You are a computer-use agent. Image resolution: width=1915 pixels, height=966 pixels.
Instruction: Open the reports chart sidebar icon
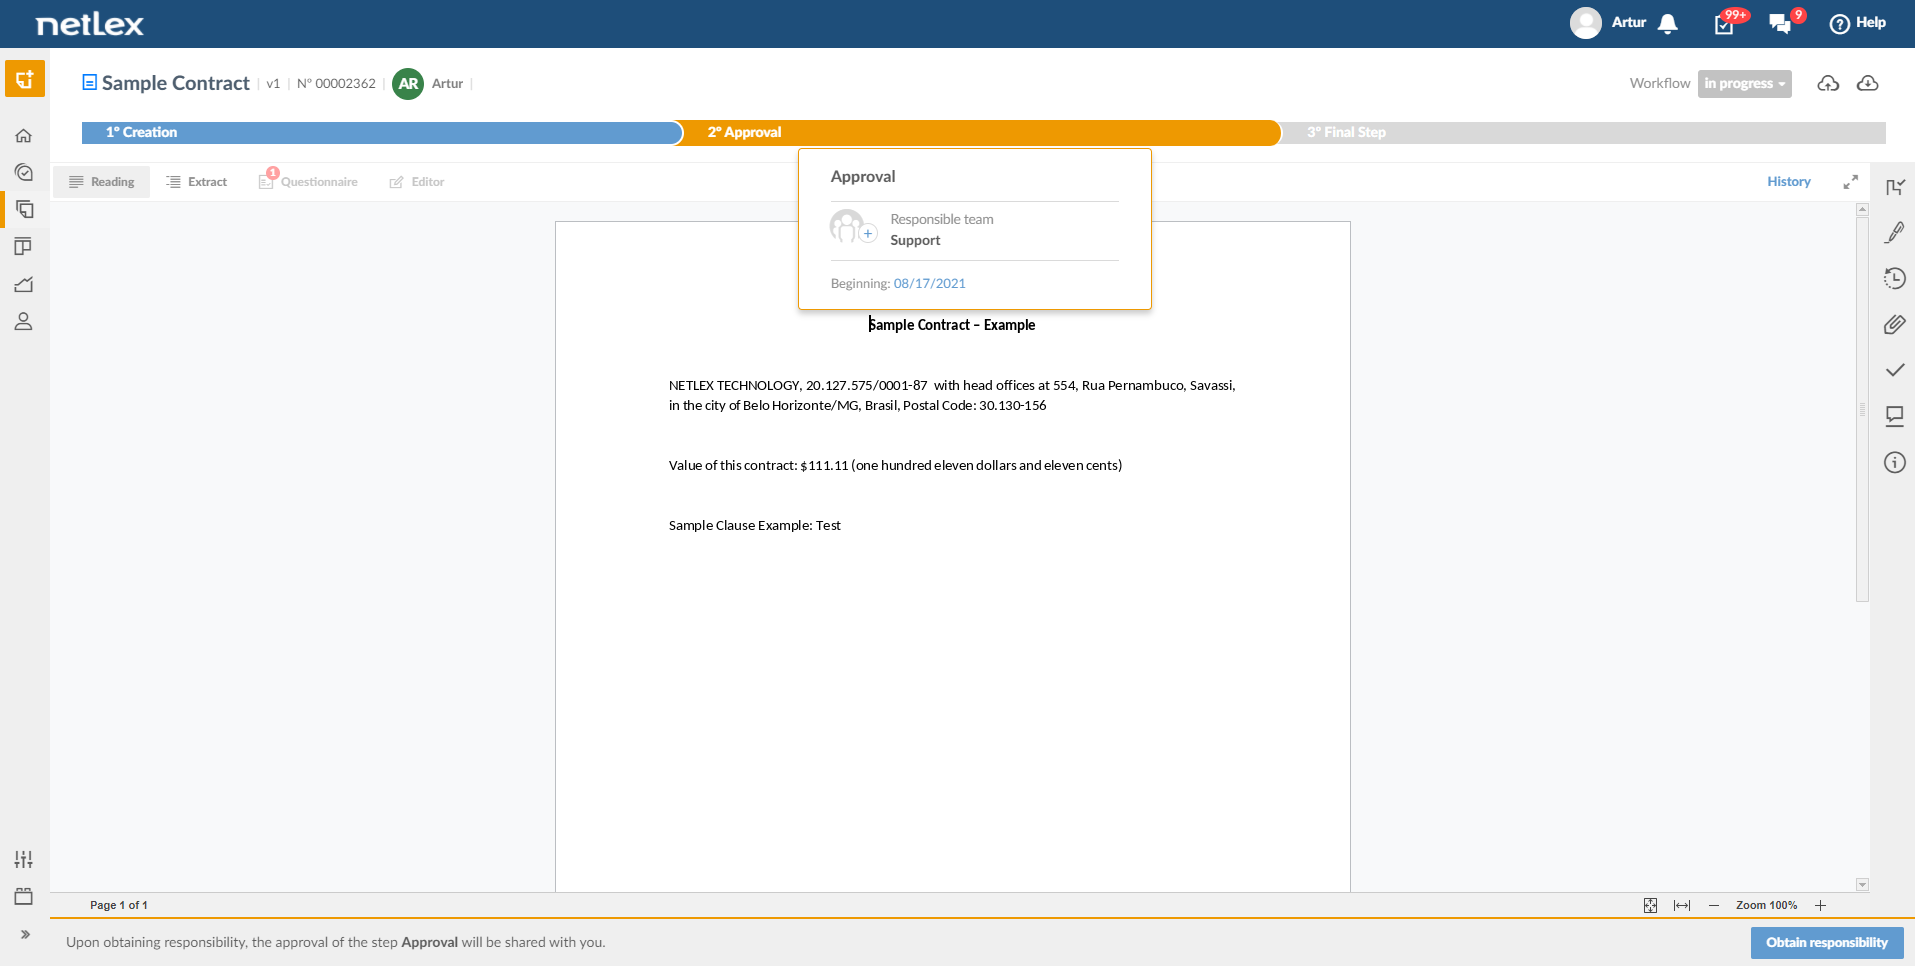(24, 284)
